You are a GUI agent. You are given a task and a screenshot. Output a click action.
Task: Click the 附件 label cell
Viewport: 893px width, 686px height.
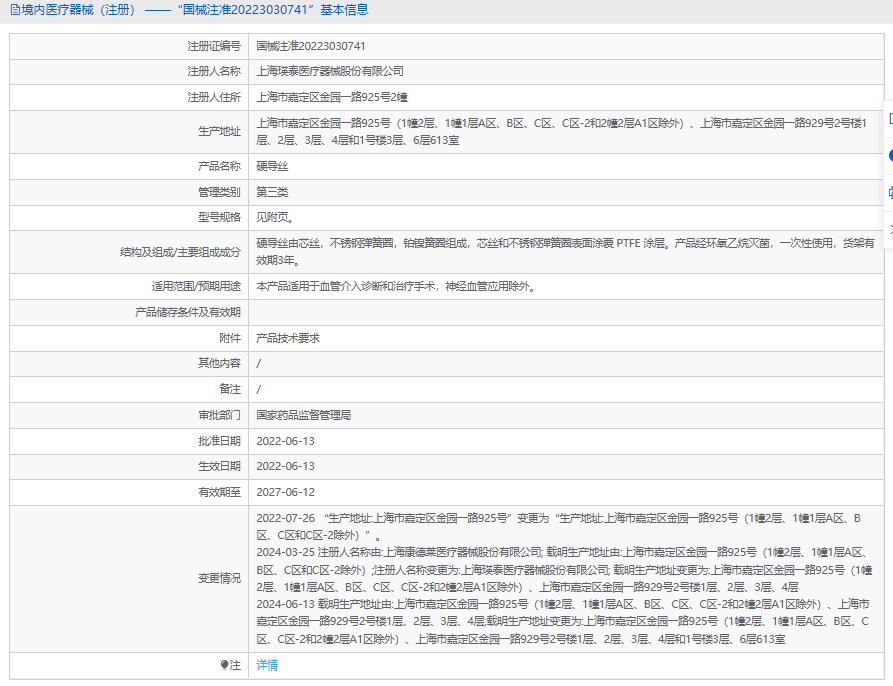click(129, 338)
